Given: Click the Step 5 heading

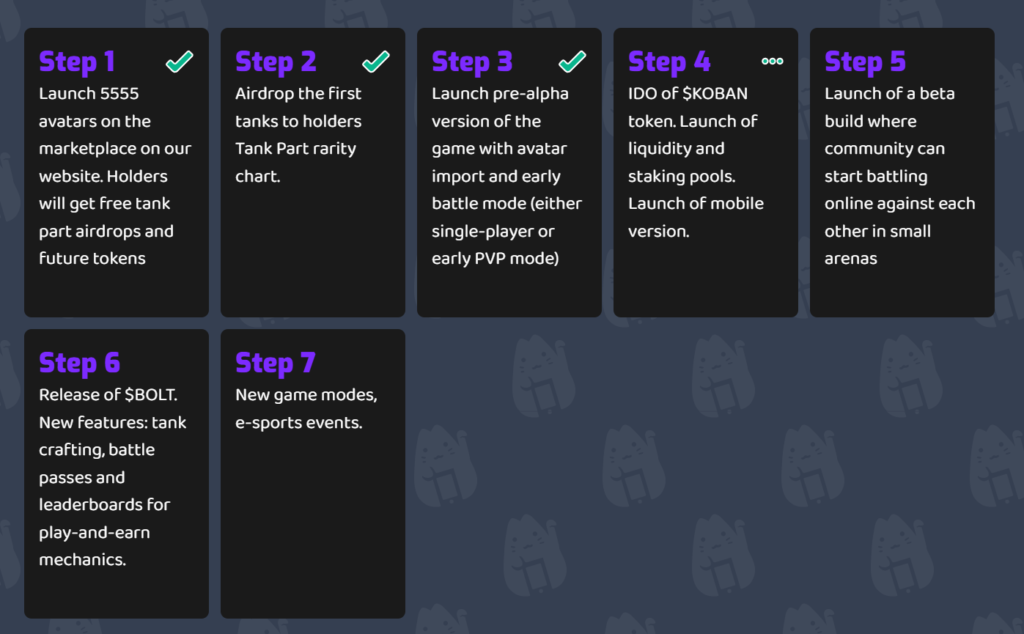Looking at the screenshot, I should click(865, 62).
